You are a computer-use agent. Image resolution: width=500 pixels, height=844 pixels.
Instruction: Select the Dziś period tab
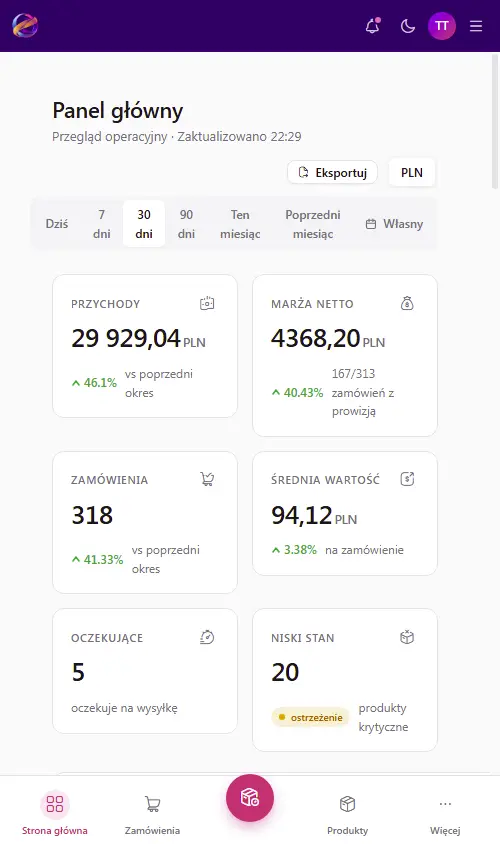(57, 224)
